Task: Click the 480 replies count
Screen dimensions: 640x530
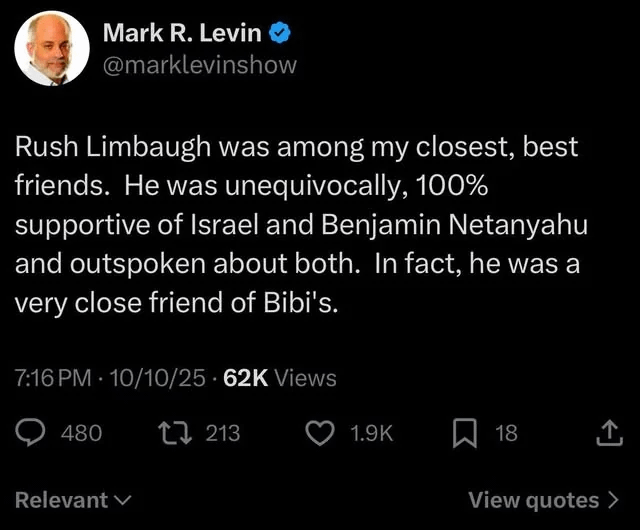Action: click(x=81, y=433)
